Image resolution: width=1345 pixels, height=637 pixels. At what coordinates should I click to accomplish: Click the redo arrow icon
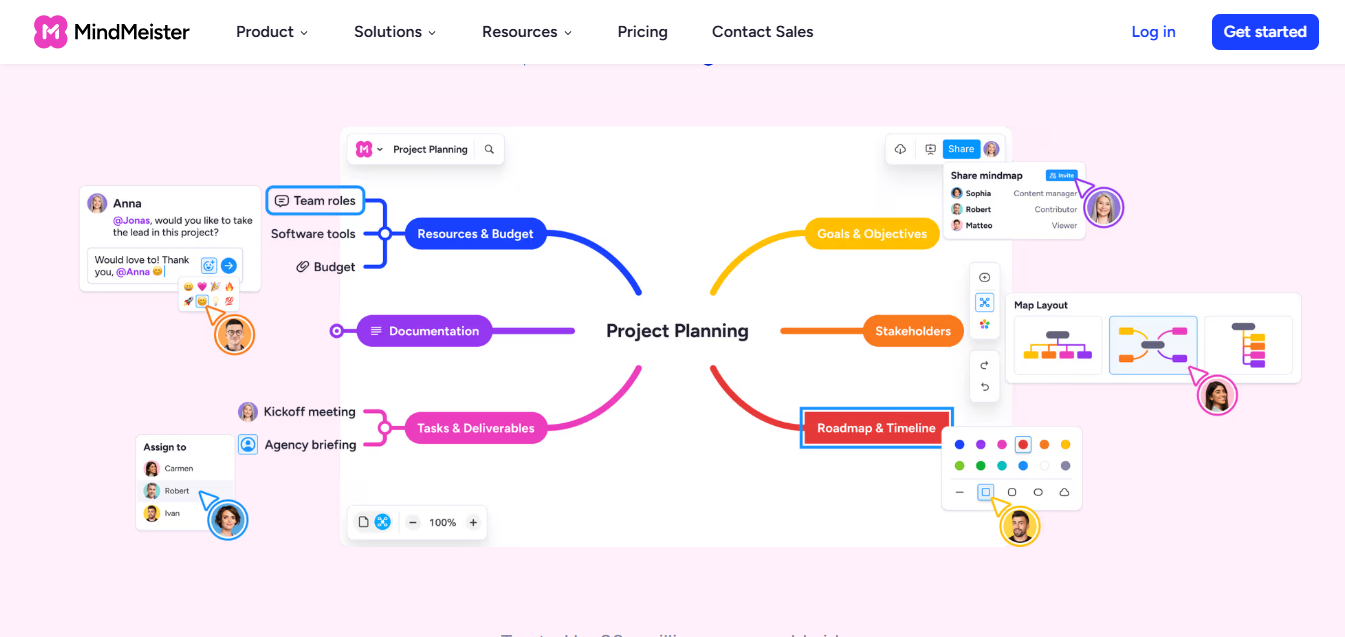coord(985,365)
